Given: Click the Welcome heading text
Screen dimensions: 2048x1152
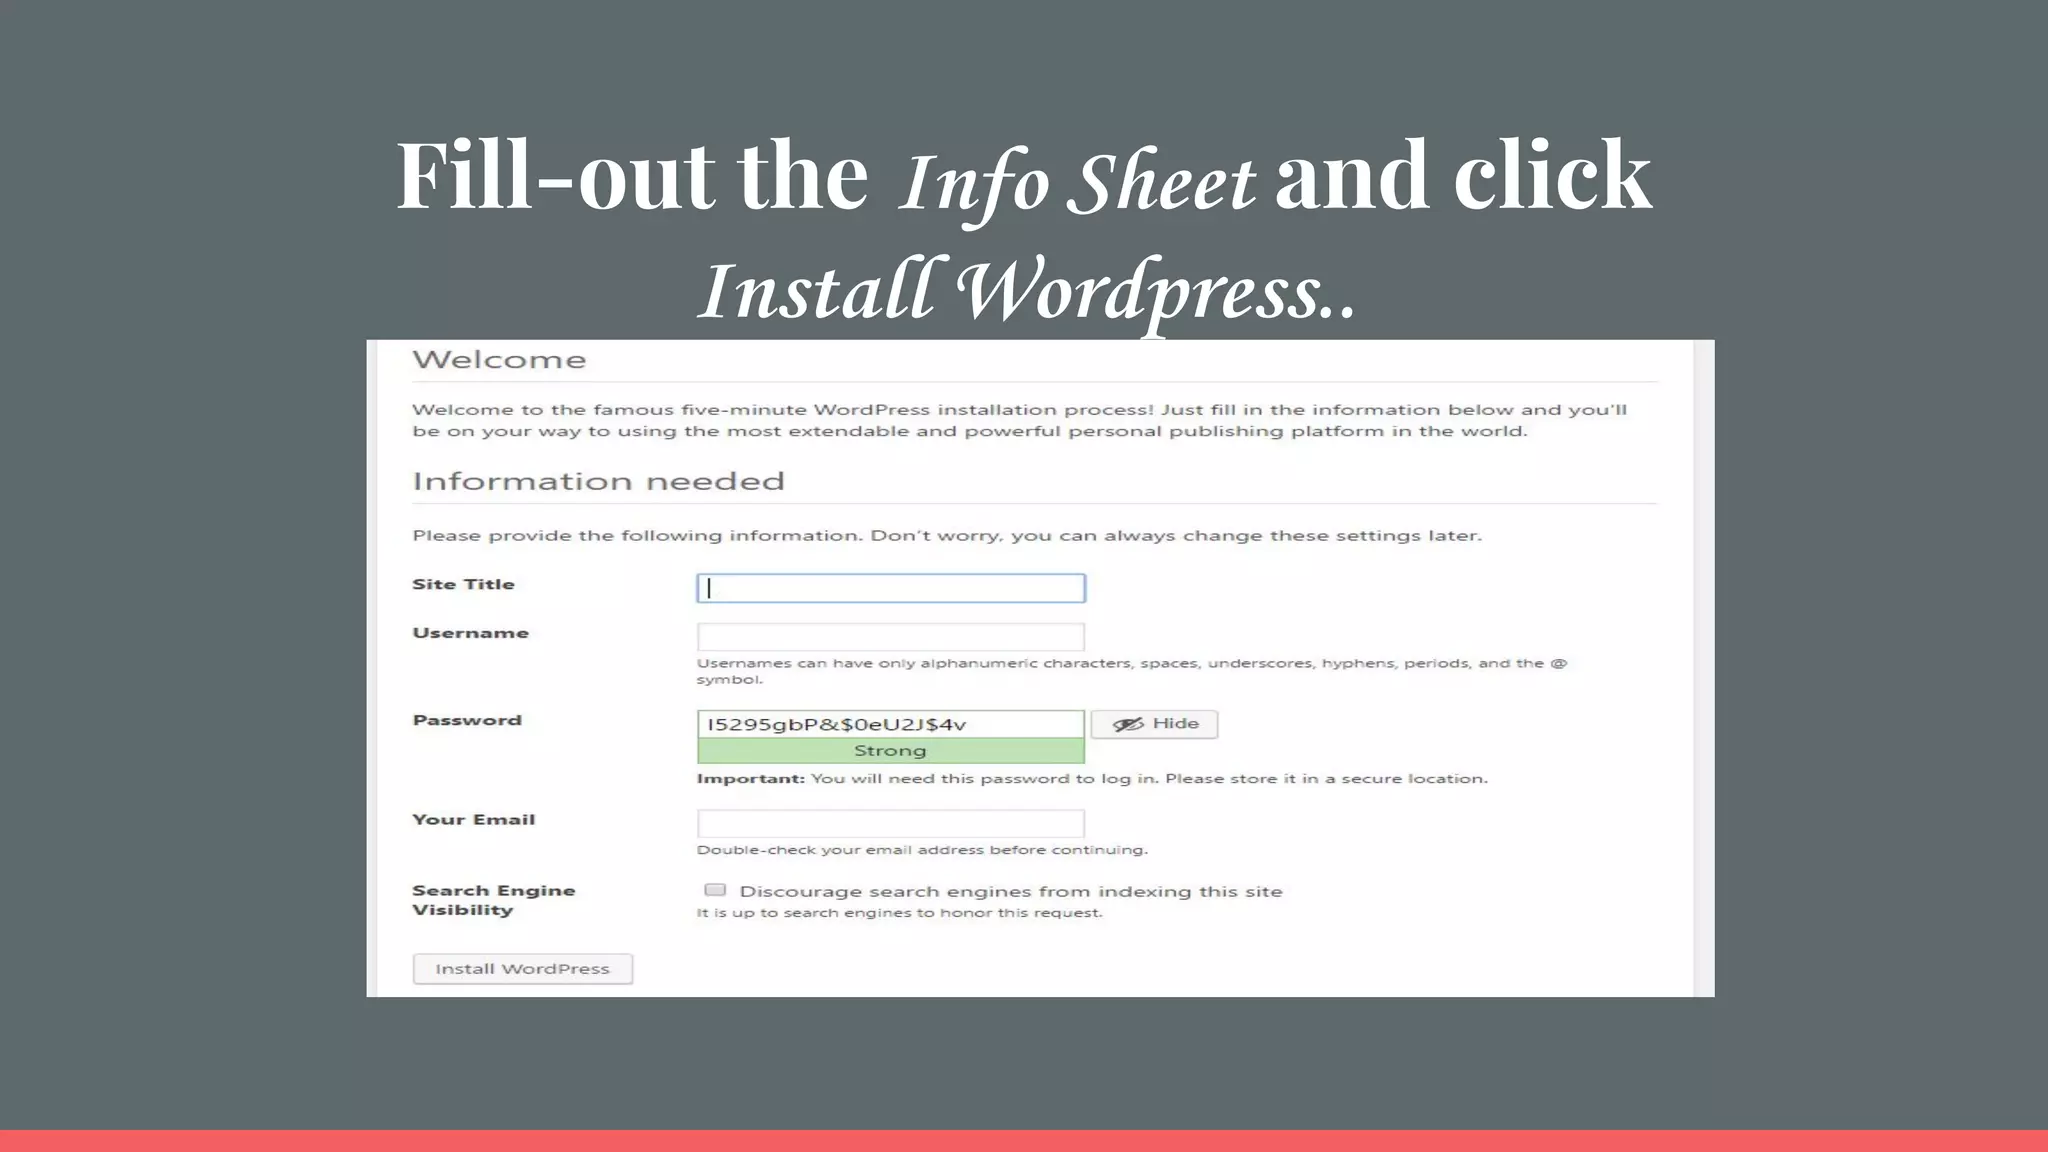Looking at the screenshot, I should pos(499,360).
